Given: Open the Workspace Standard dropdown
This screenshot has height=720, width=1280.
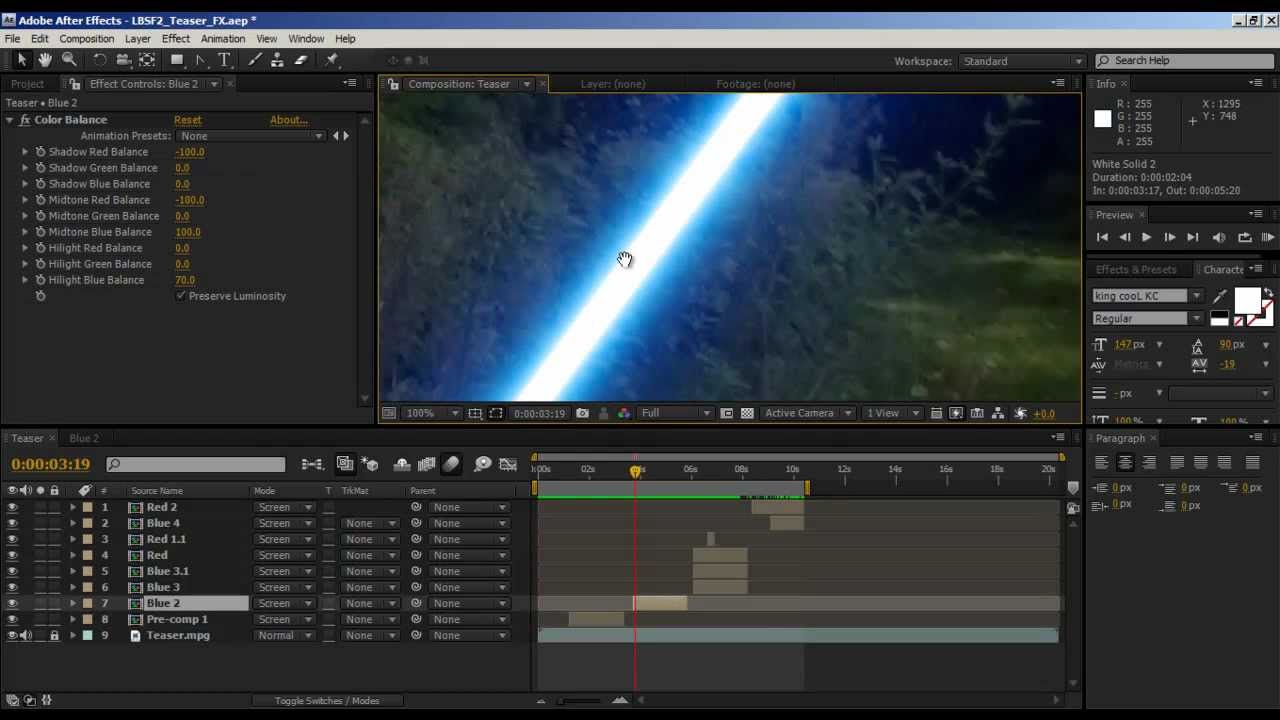Looking at the screenshot, I should pyautogui.click(x=1022, y=61).
